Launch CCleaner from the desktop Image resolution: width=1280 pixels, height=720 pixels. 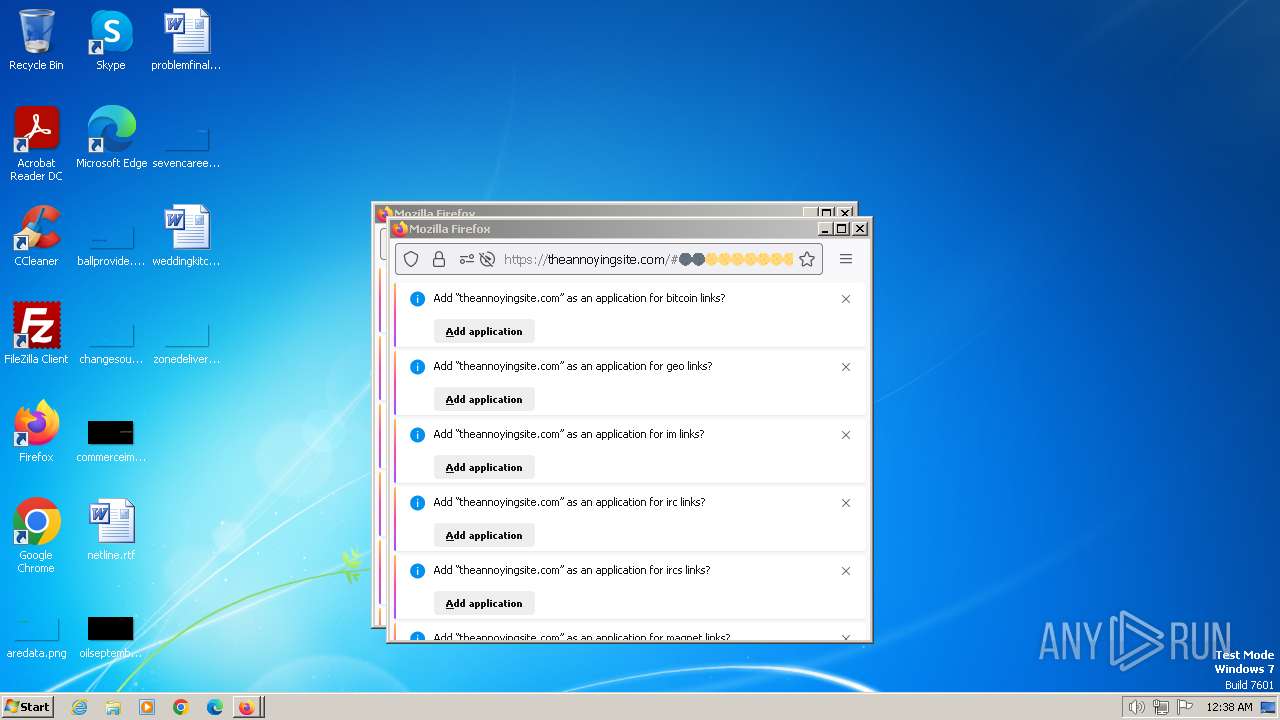click(36, 236)
